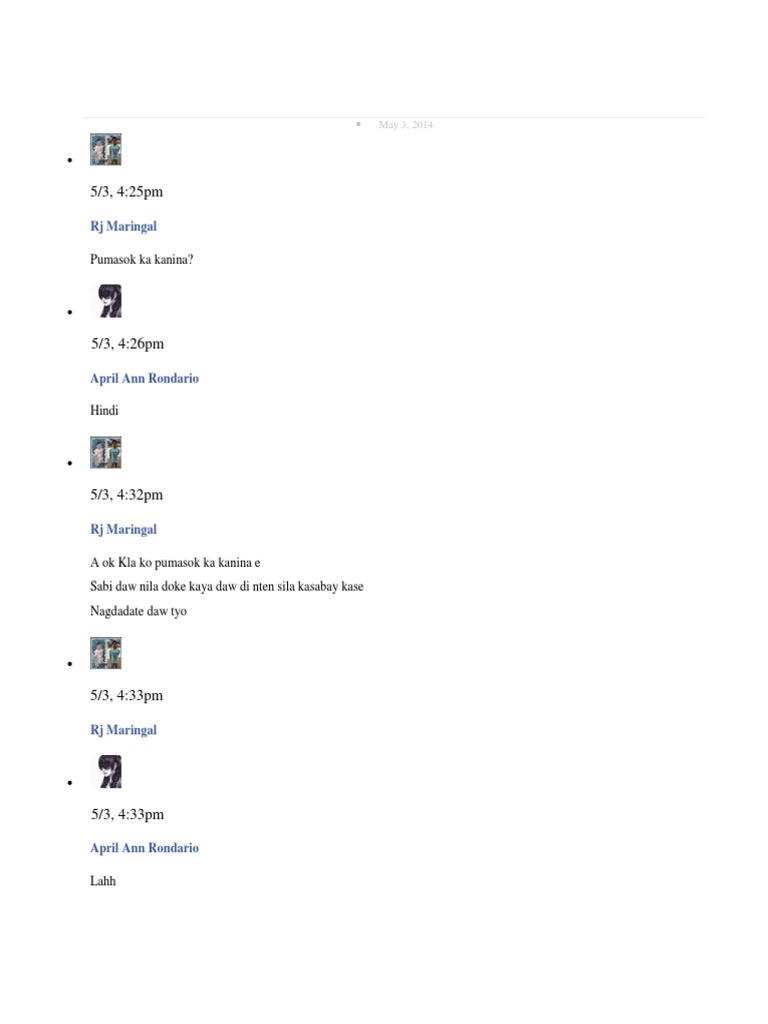
Task: Click the 'Nagdadate daw tyo' message line
Action: click(138, 611)
